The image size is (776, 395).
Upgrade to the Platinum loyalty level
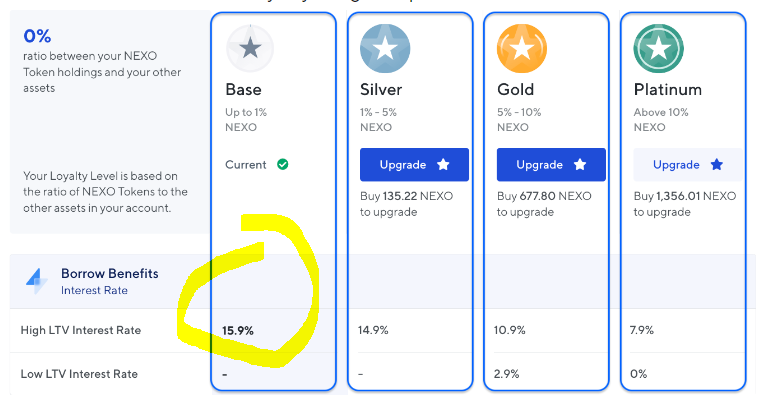coord(688,164)
